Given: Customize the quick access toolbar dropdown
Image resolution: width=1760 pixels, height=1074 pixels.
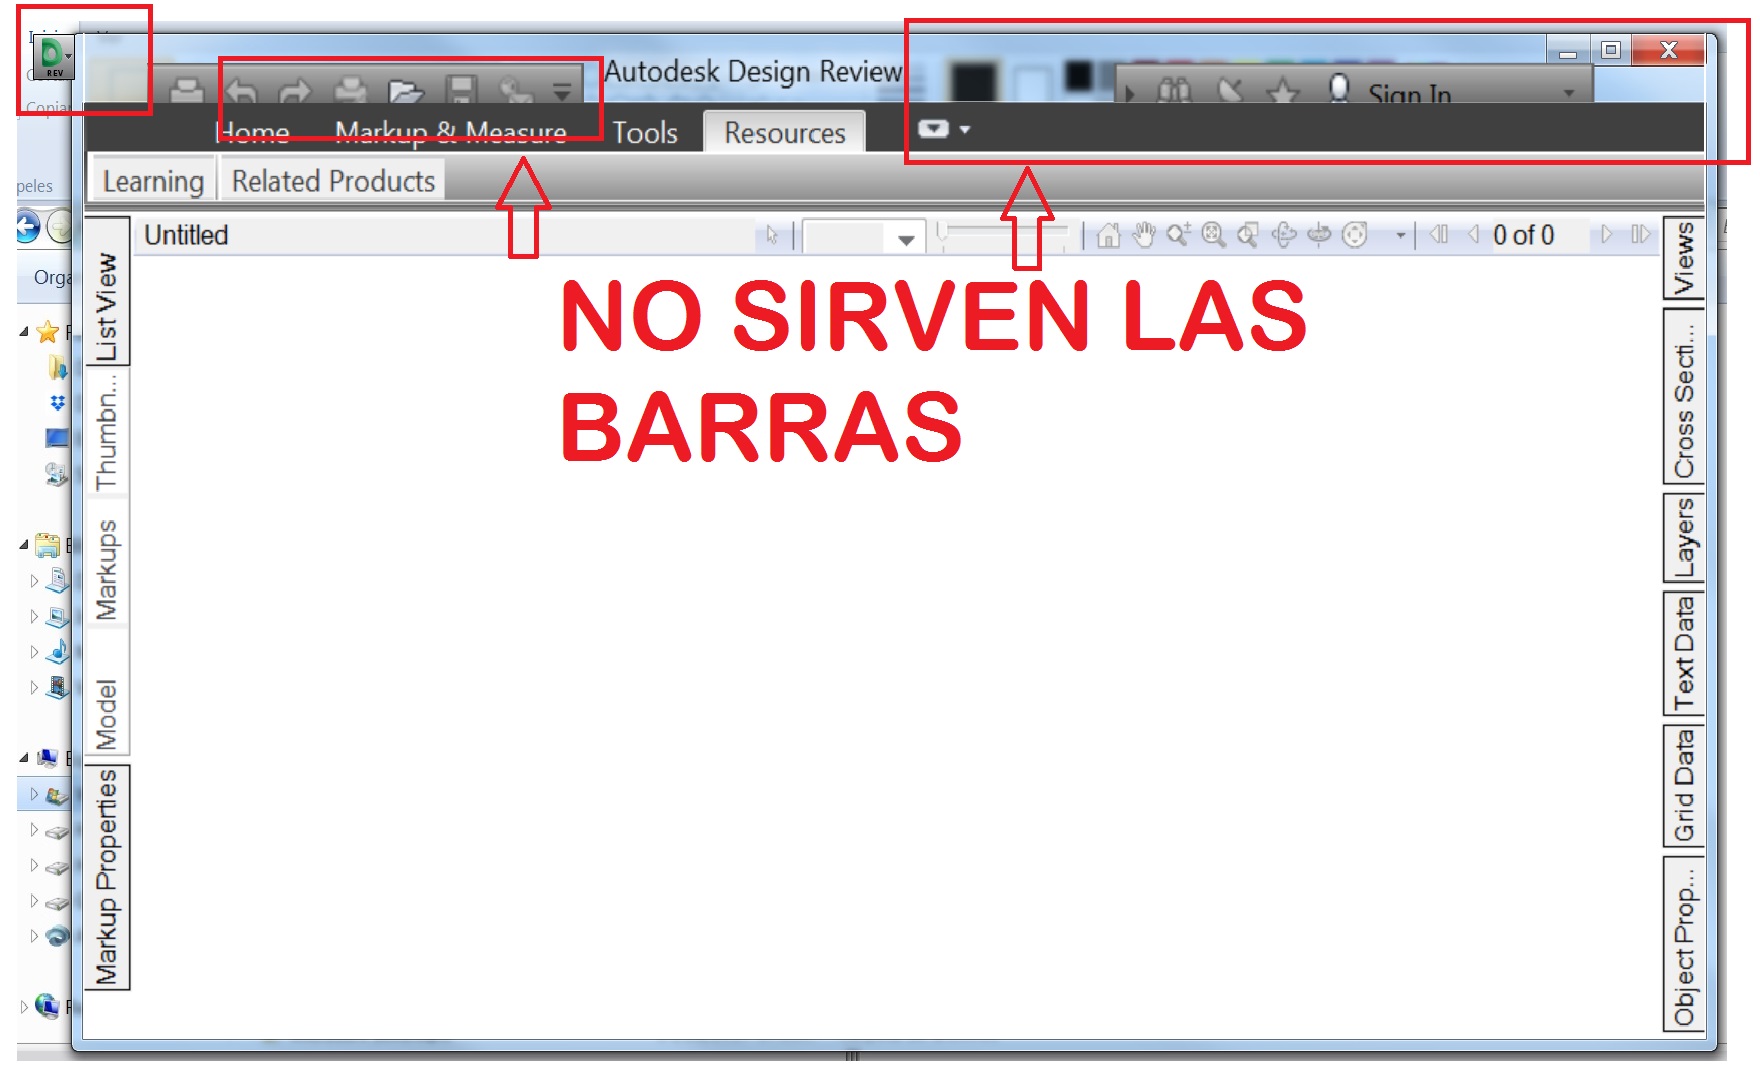Looking at the screenshot, I should pos(563,92).
